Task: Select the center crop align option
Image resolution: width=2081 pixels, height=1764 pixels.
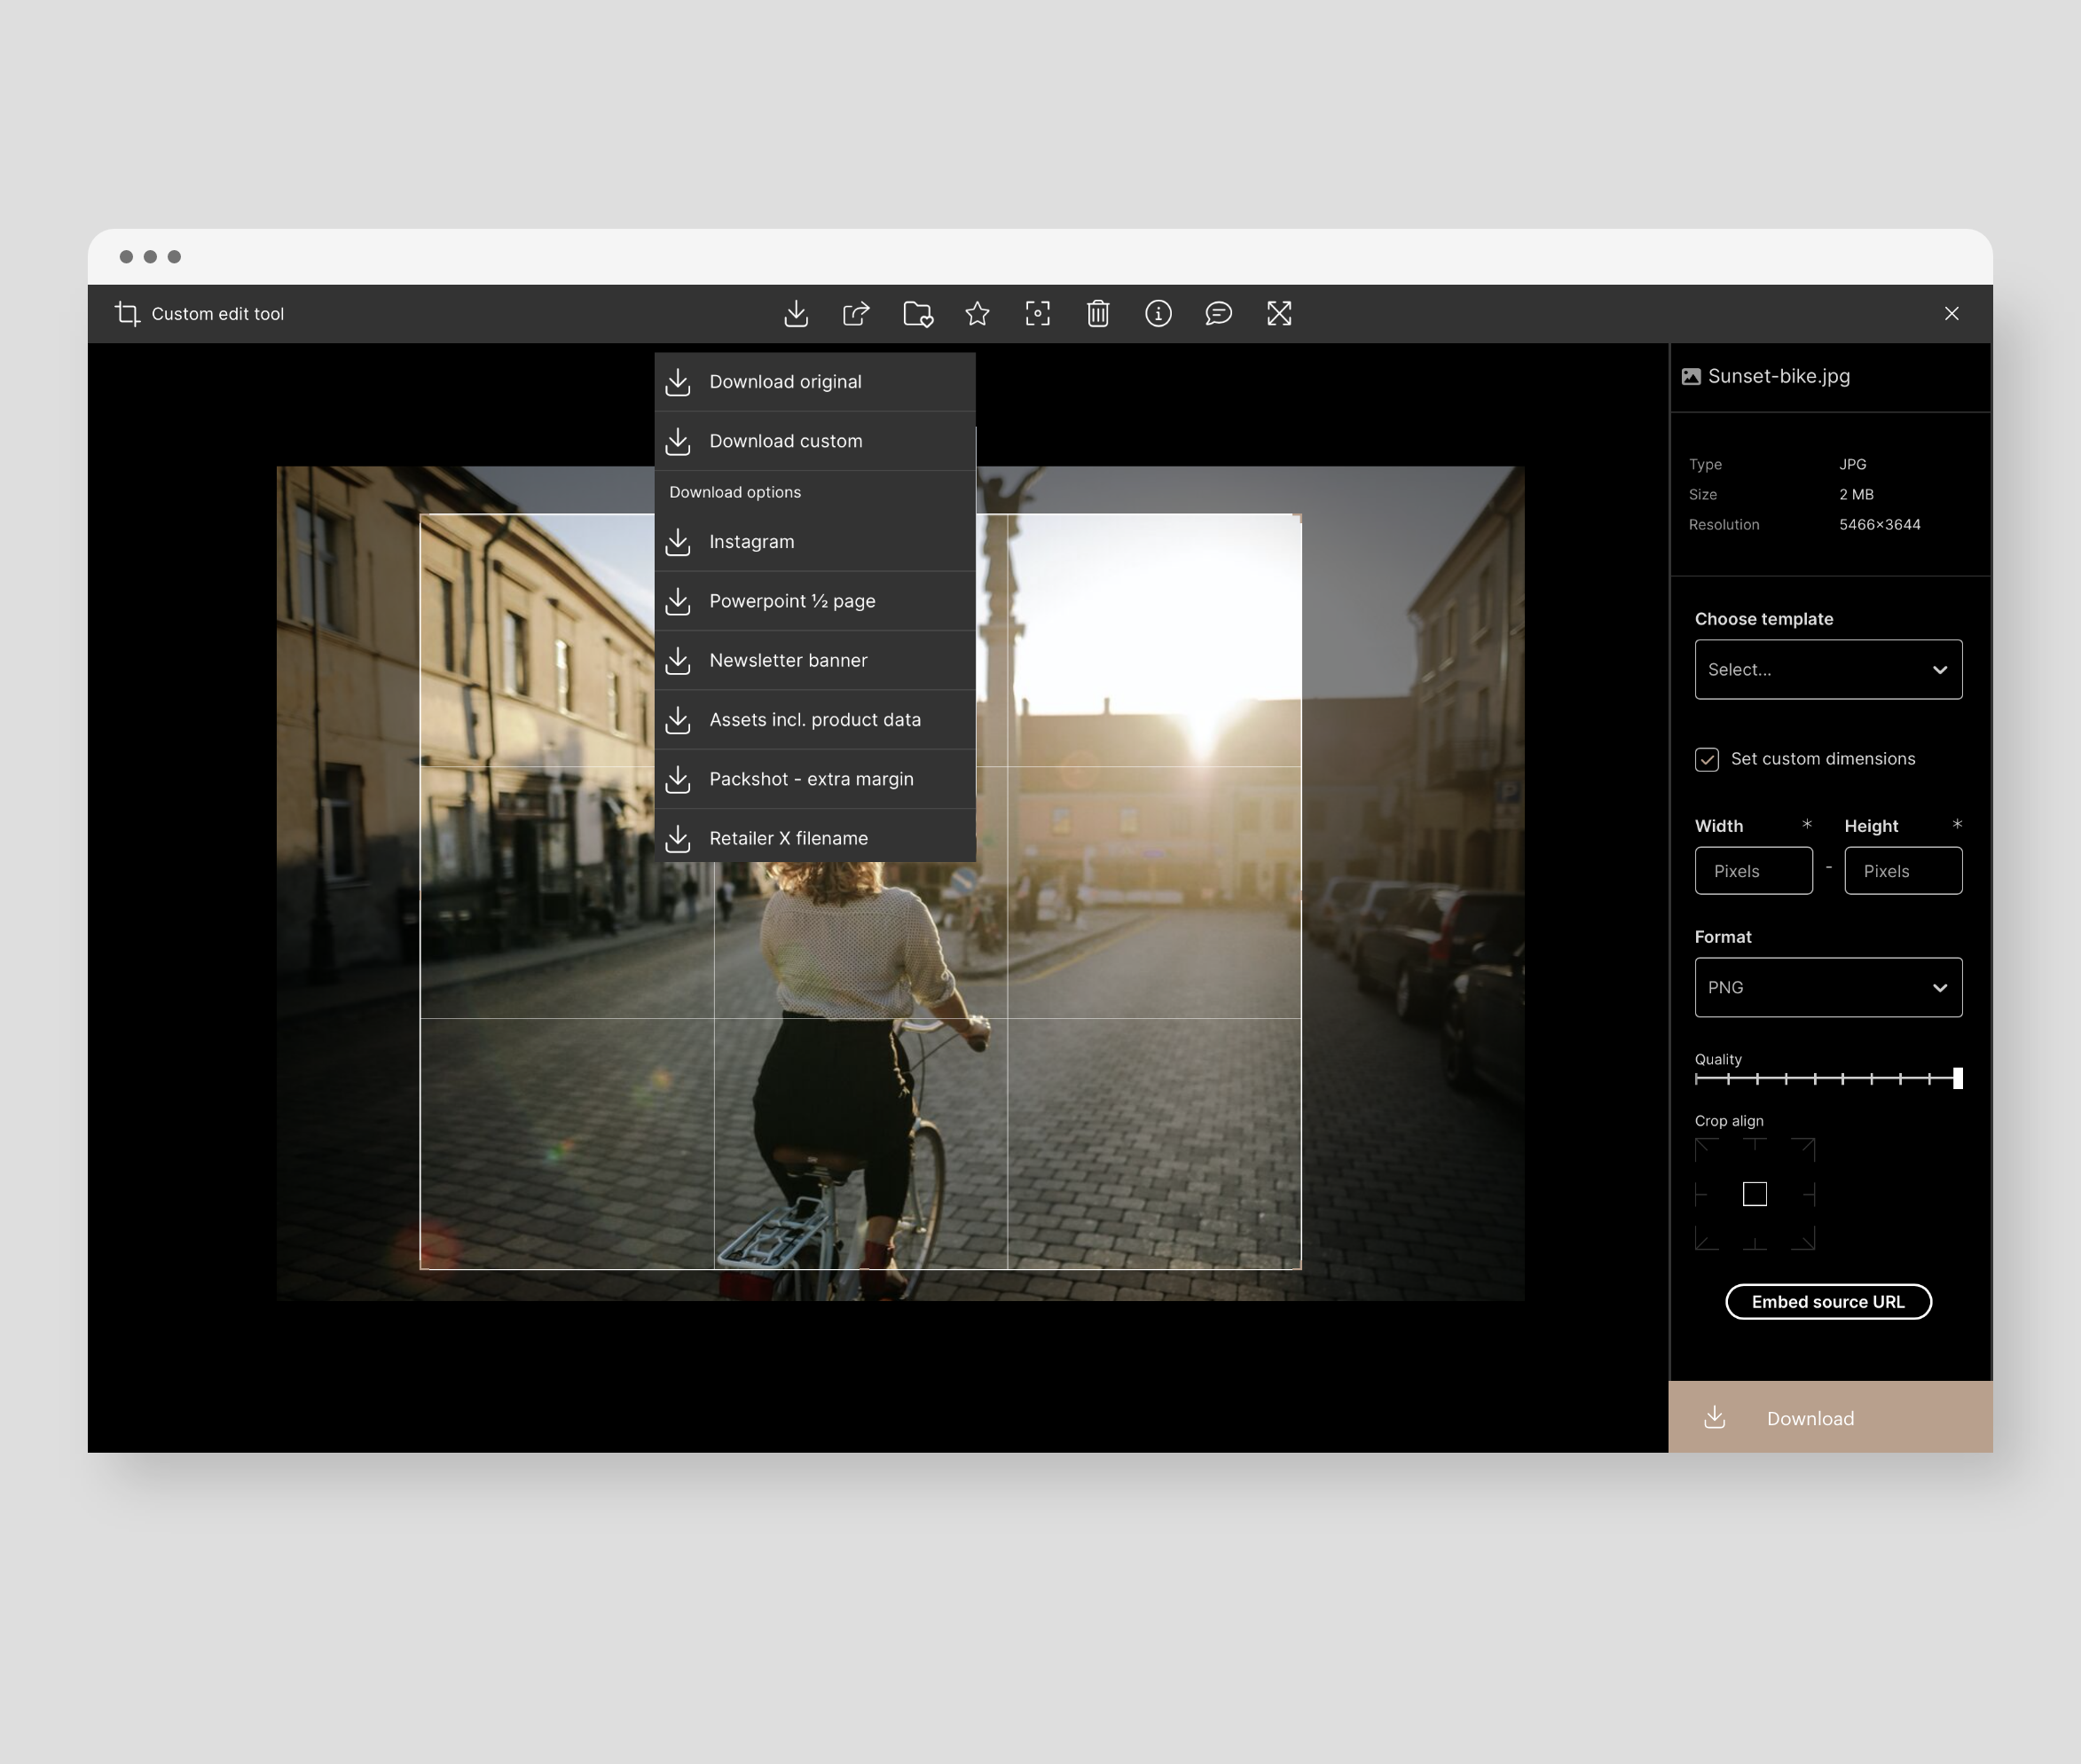Action: (x=1754, y=1194)
